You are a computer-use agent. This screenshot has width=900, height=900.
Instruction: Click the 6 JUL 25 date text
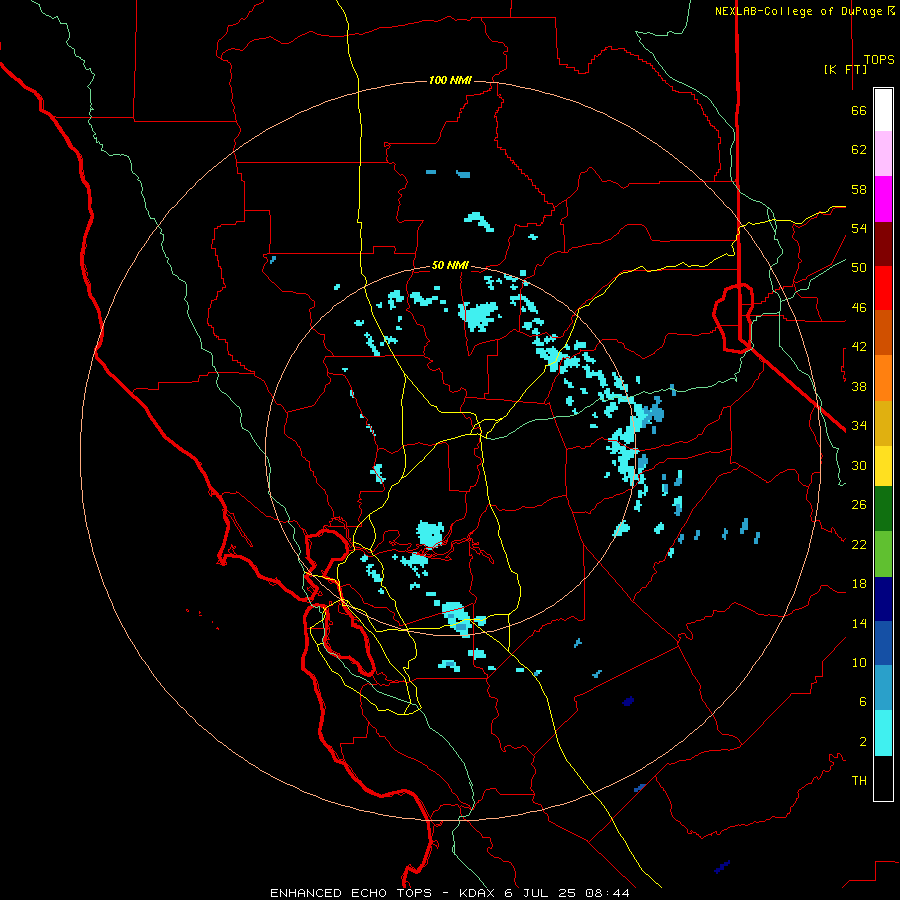click(541, 893)
